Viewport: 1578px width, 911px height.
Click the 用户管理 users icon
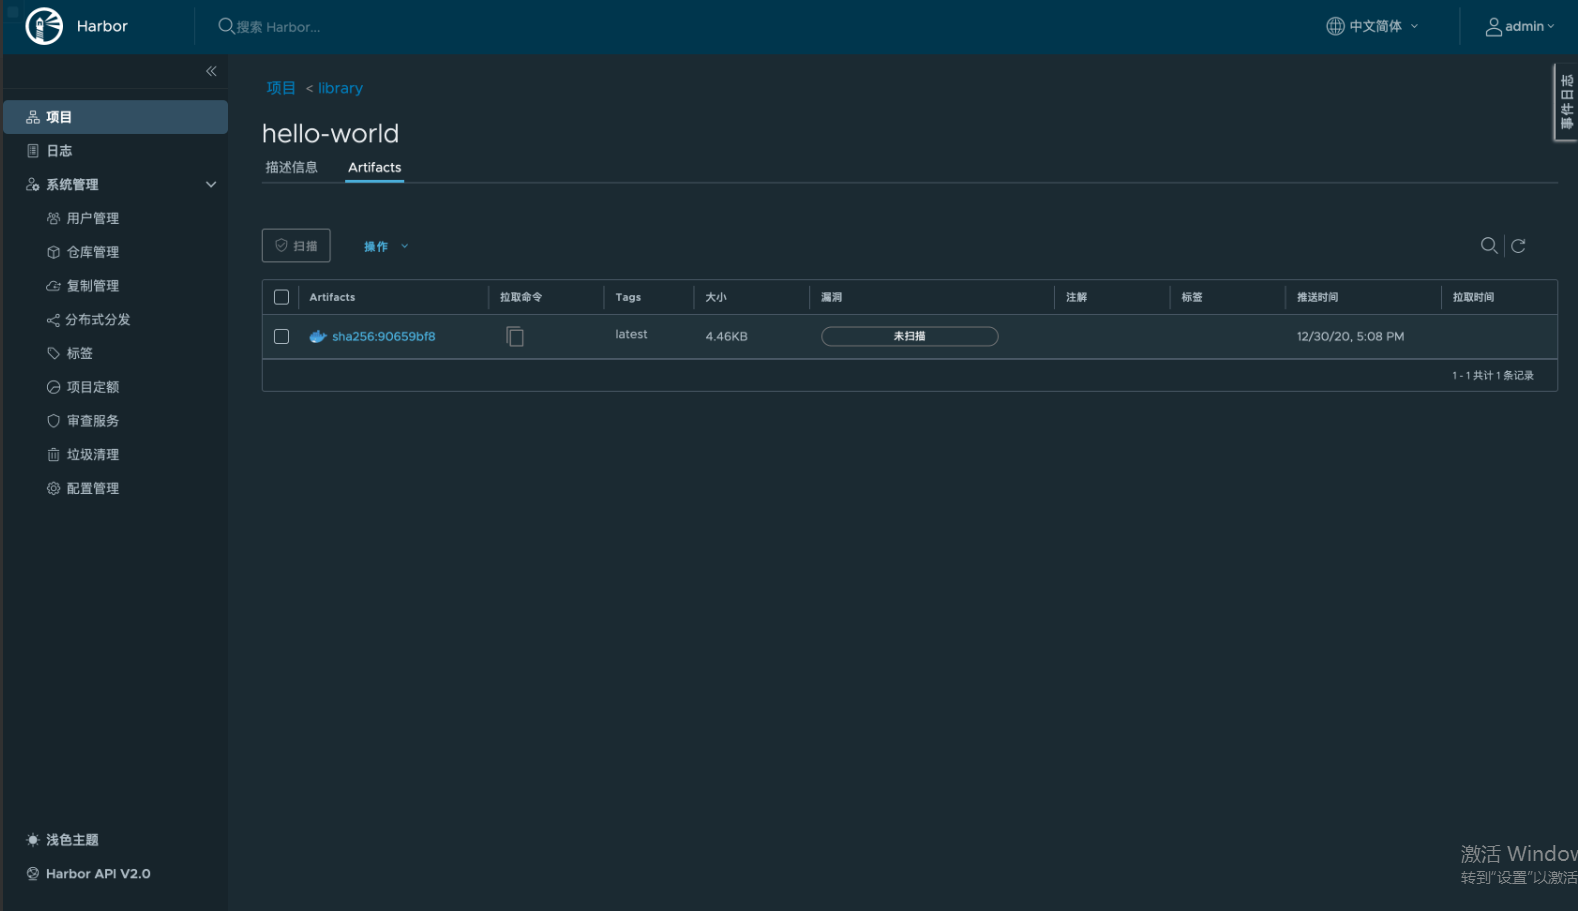click(54, 218)
